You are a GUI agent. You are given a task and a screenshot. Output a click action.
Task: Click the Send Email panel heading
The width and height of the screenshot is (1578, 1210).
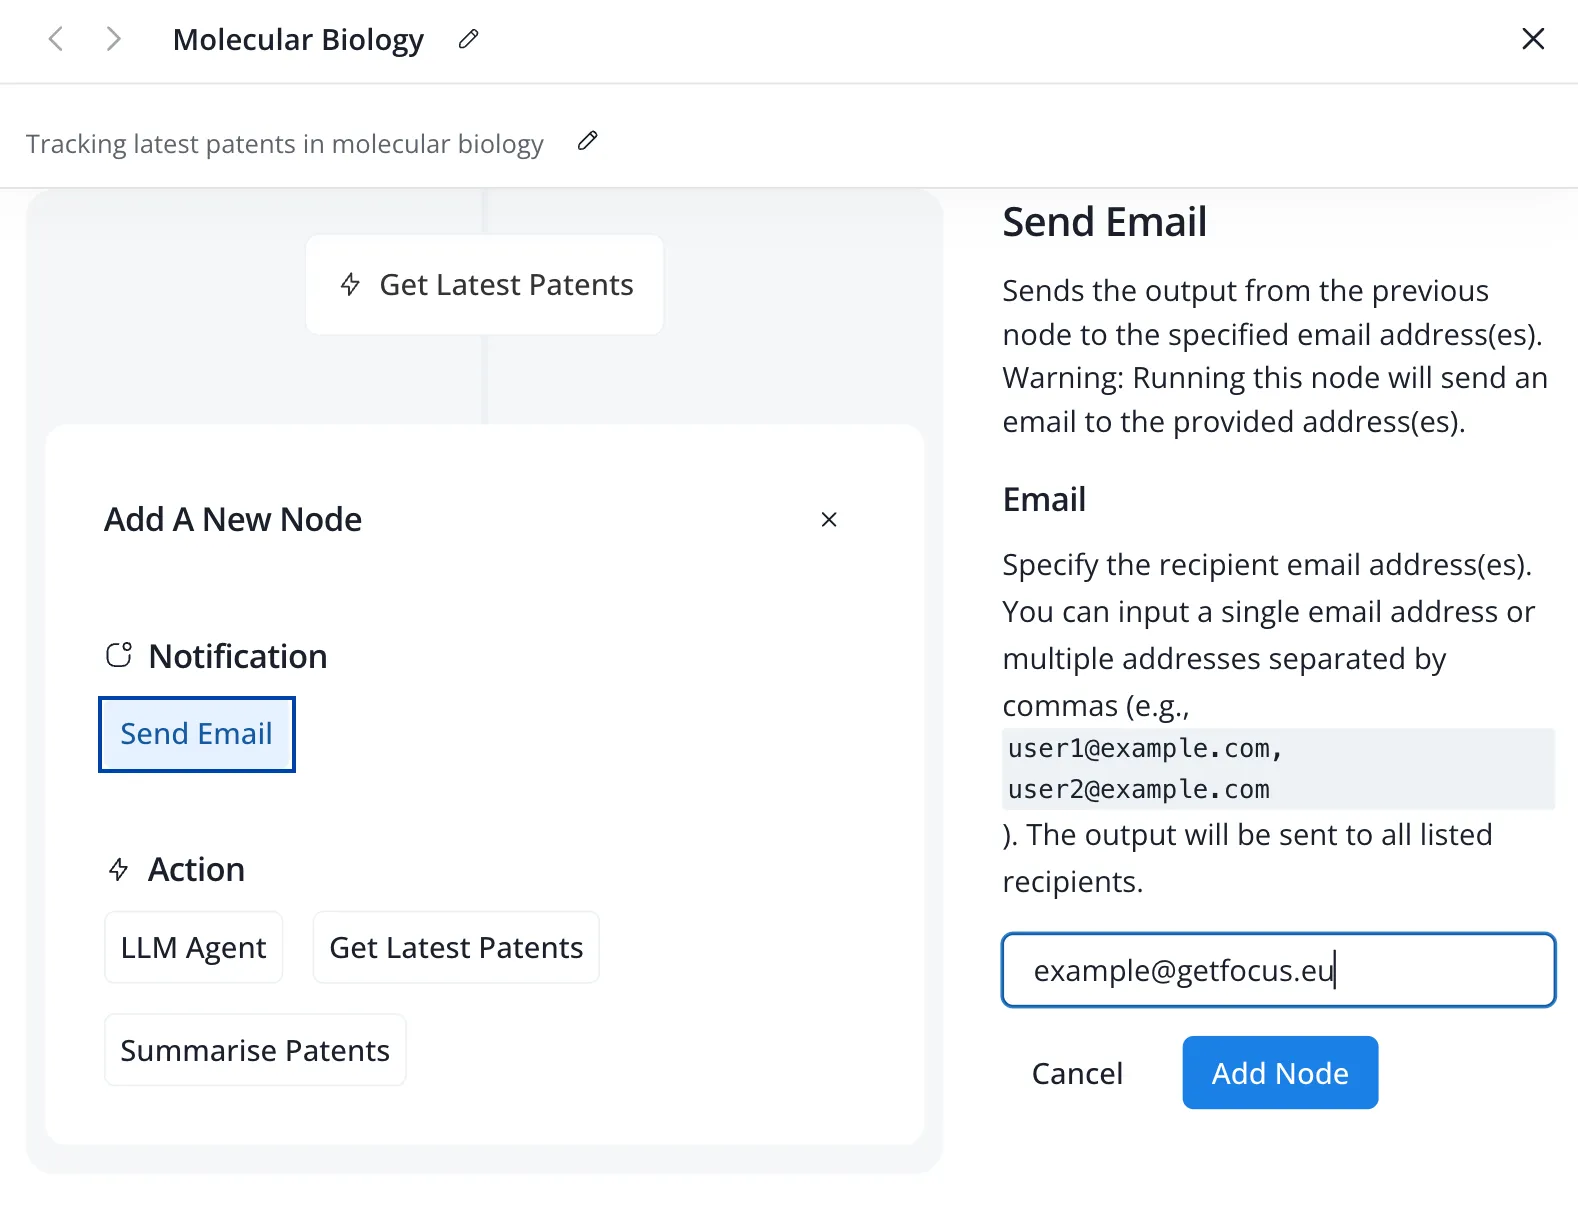(x=1104, y=222)
